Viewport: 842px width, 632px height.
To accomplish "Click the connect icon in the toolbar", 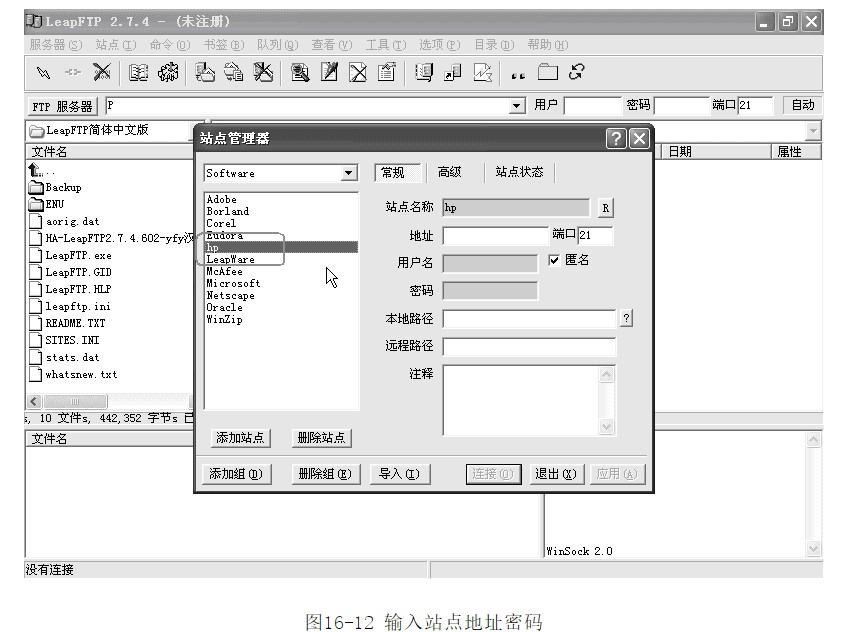I will [x=43, y=72].
